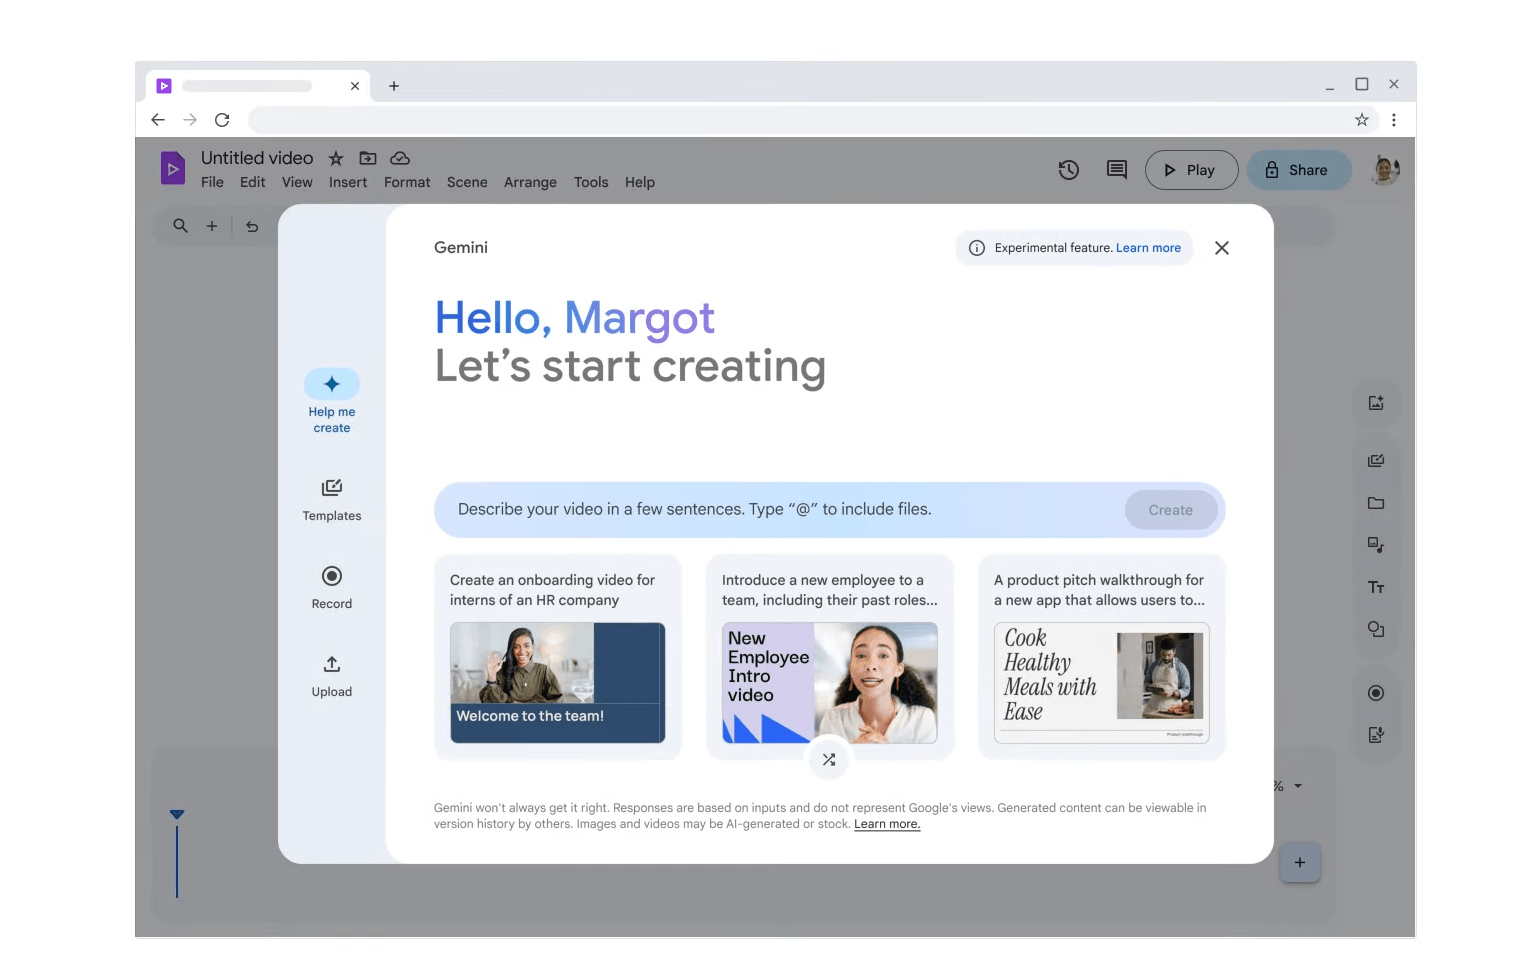Viewport: 1539px width, 976px height.
Task: Star the Untitled video document
Action: [336, 158]
